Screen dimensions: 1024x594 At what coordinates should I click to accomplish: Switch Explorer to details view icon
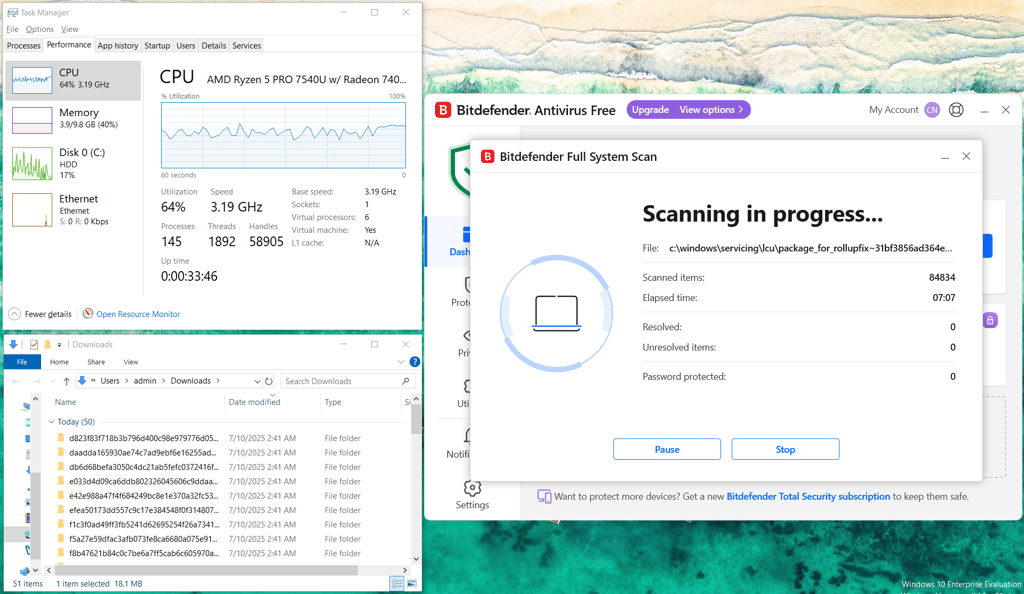(x=396, y=584)
